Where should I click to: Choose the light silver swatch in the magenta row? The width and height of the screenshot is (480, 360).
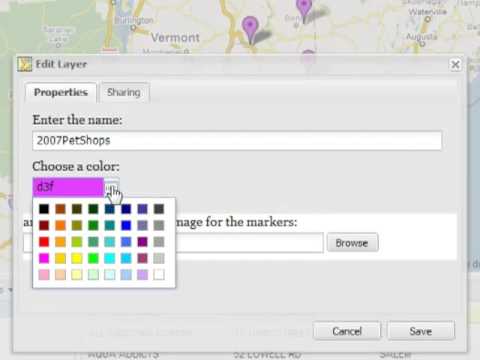[x=159, y=258]
